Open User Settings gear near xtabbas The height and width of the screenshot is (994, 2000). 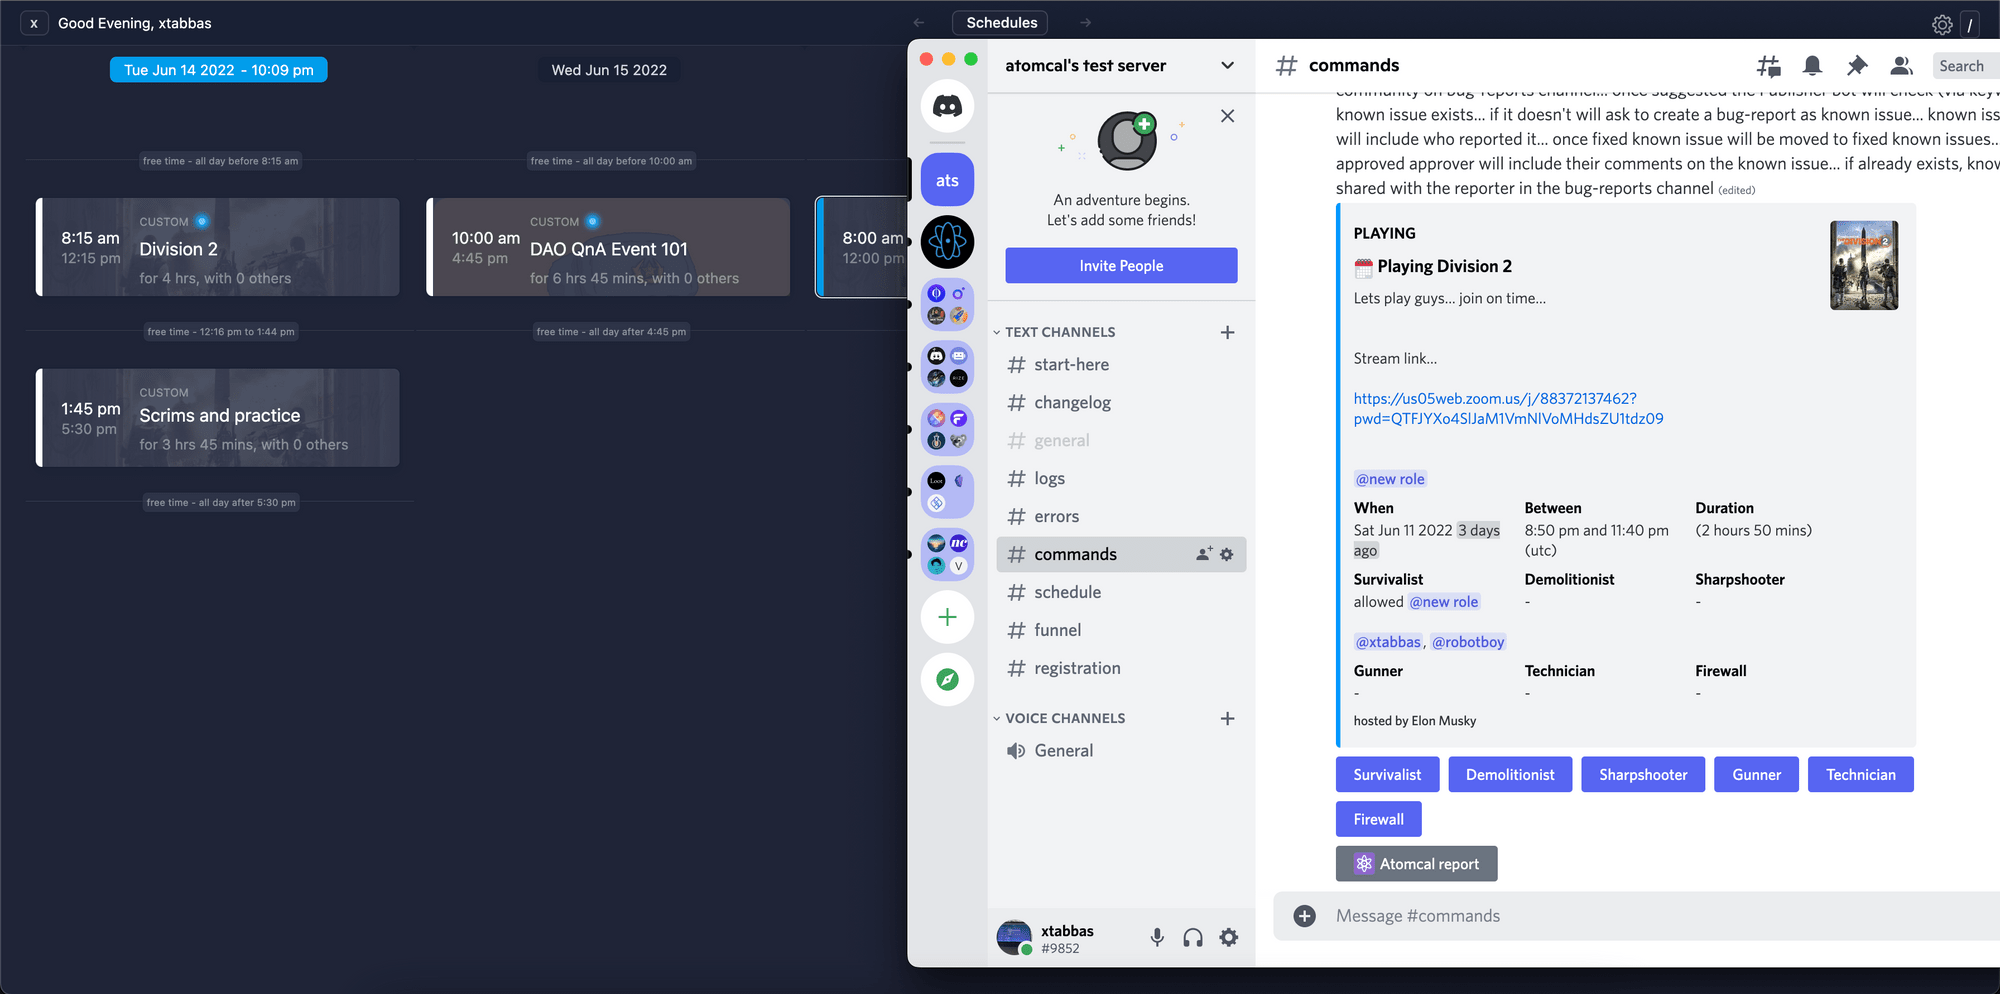click(1229, 937)
